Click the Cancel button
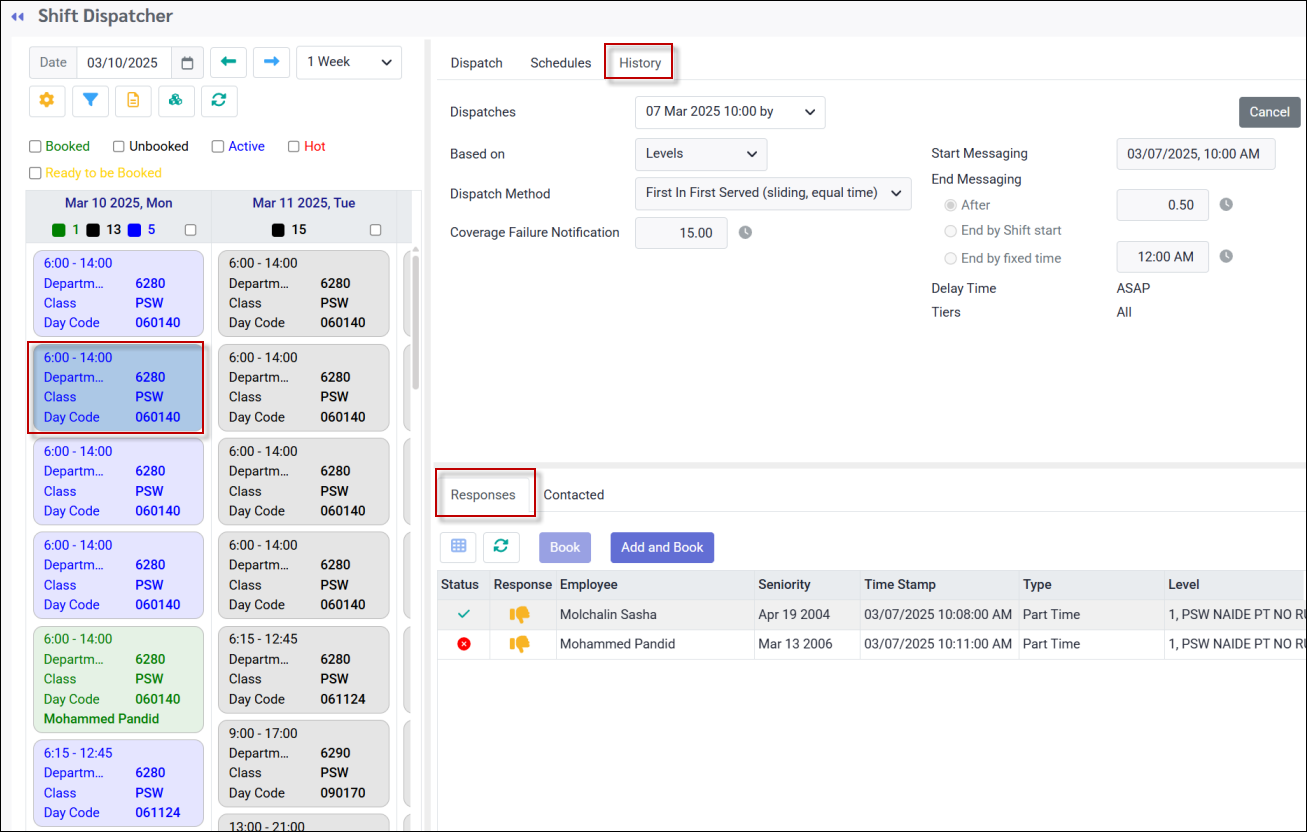Viewport: 1307px width, 832px height. click(1269, 112)
